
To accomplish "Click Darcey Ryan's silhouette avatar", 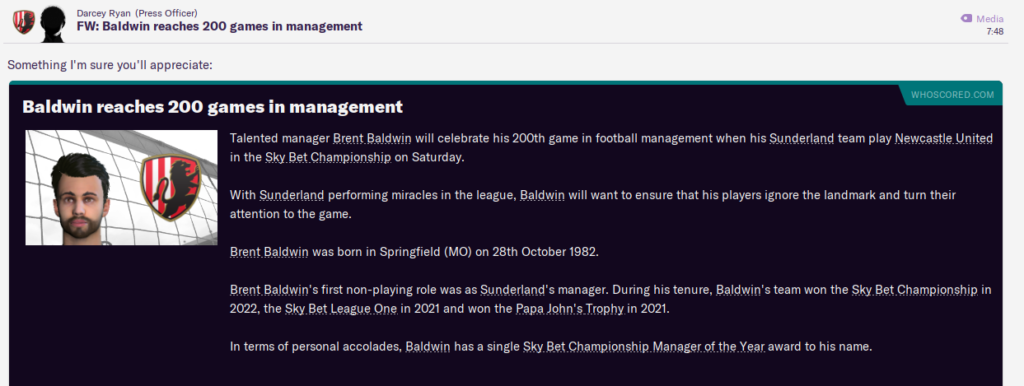I will point(53,24).
